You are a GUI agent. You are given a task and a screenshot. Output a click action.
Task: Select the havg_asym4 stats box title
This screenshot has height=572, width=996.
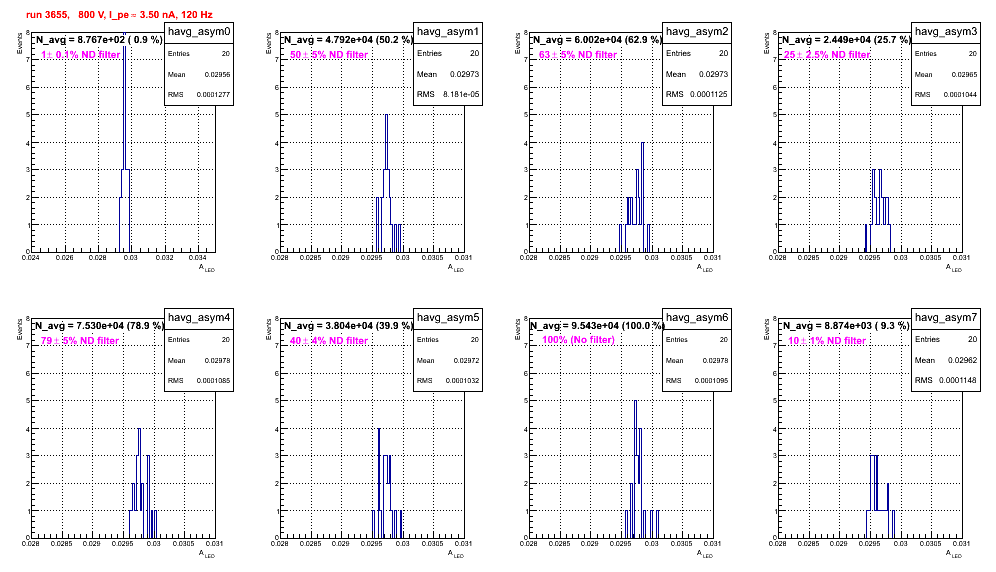pyautogui.click(x=199, y=317)
